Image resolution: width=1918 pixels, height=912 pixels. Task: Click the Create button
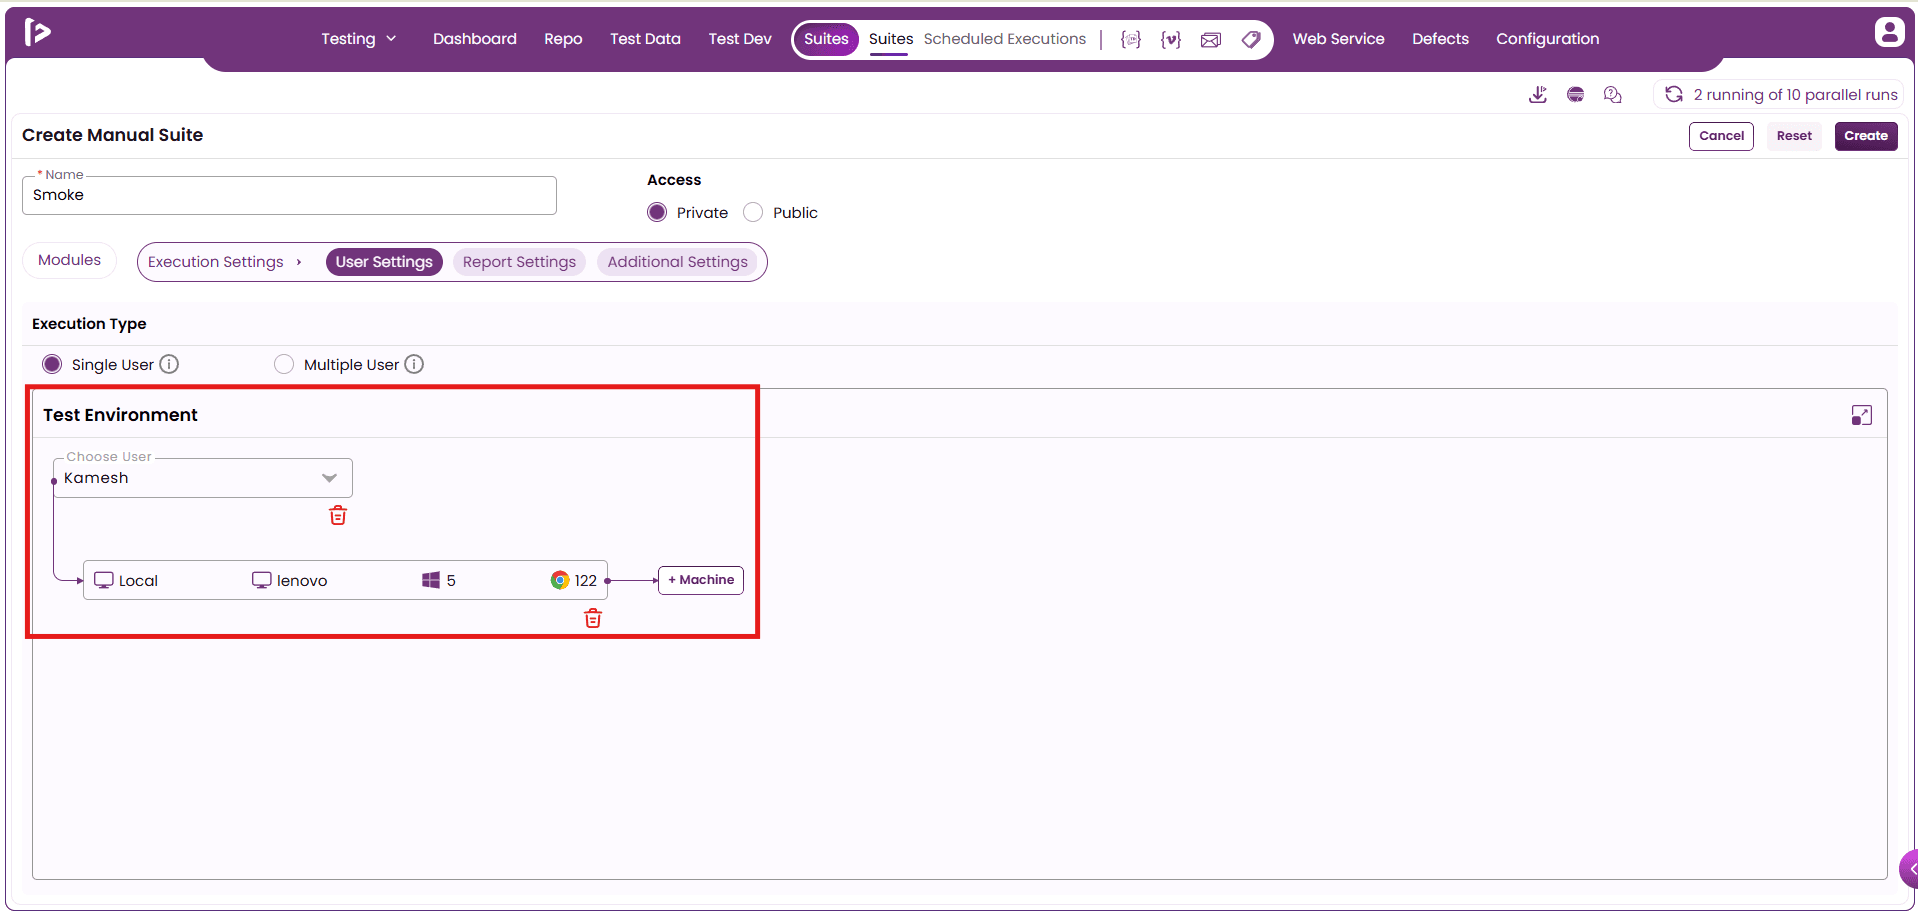point(1866,136)
